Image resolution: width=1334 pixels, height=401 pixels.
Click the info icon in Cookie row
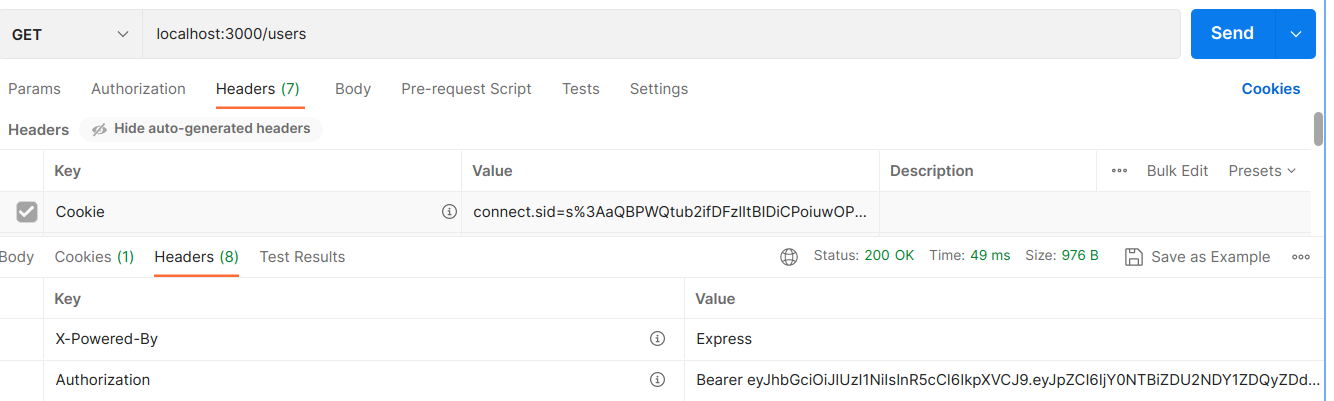(x=449, y=212)
